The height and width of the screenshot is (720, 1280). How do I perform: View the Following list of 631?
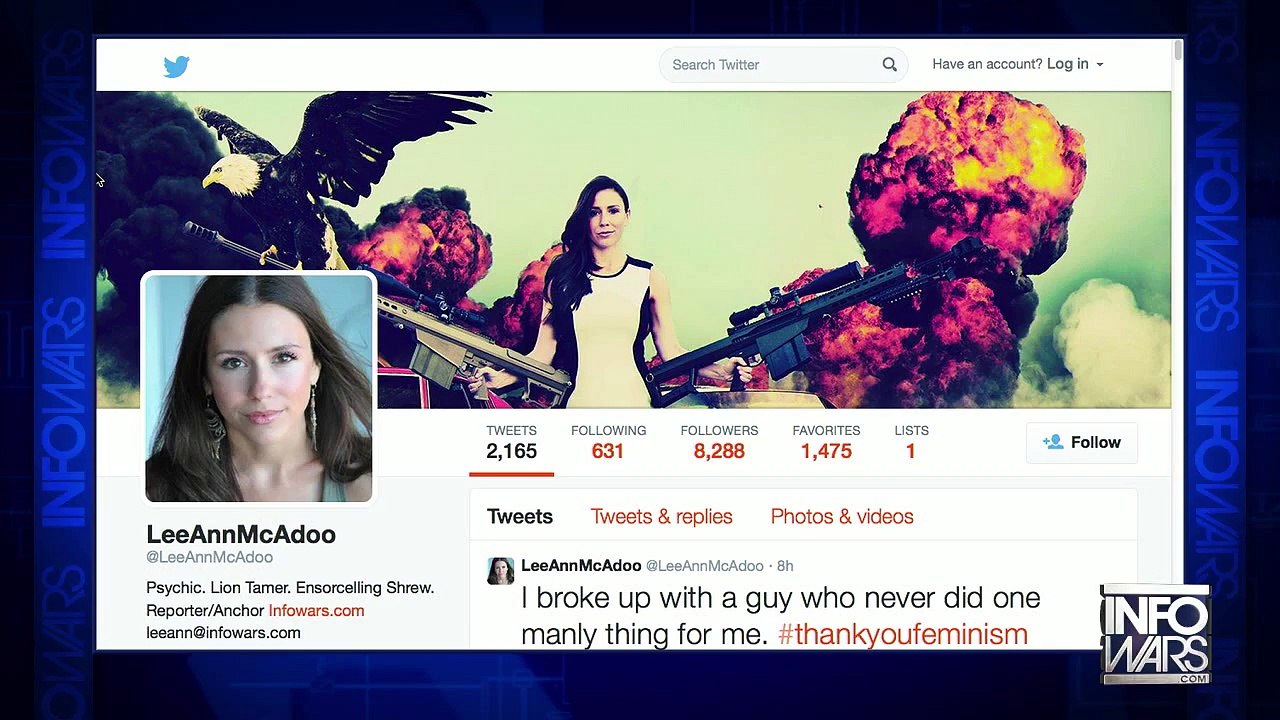608,442
